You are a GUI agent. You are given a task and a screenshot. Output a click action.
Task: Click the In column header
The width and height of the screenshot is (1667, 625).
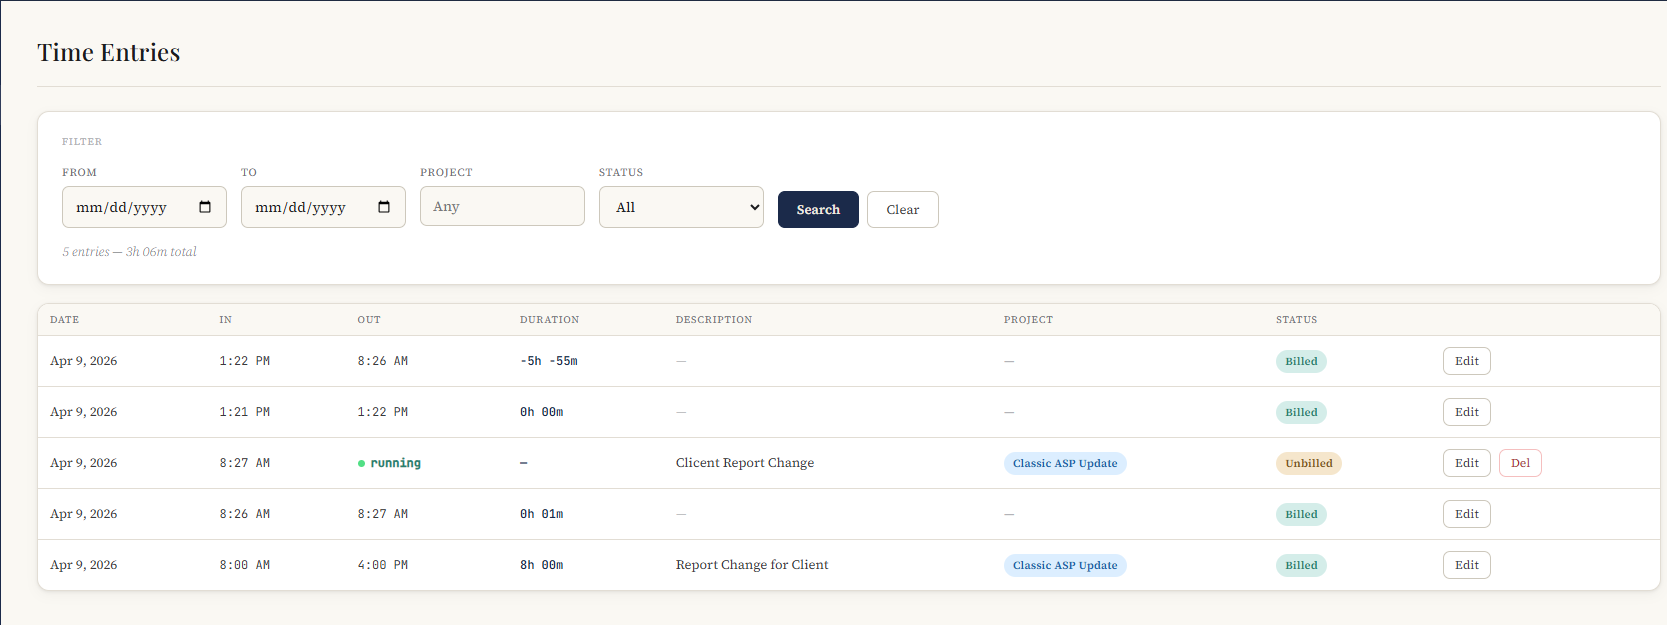[226, 320]
